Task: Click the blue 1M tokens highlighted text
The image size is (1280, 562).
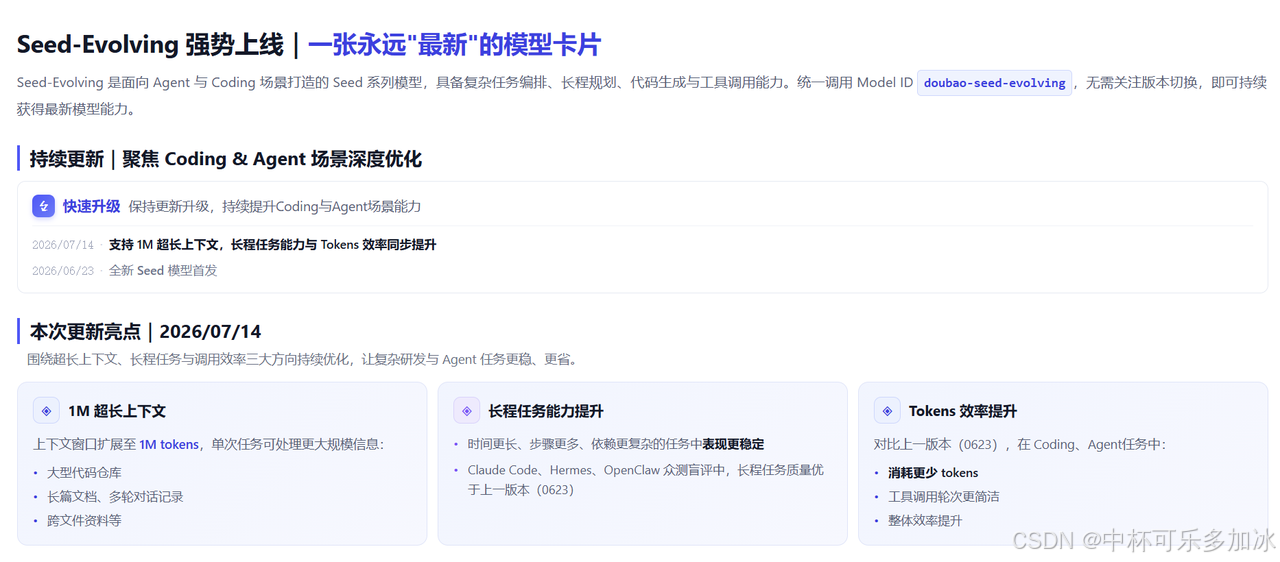Action: click(169, 444)
